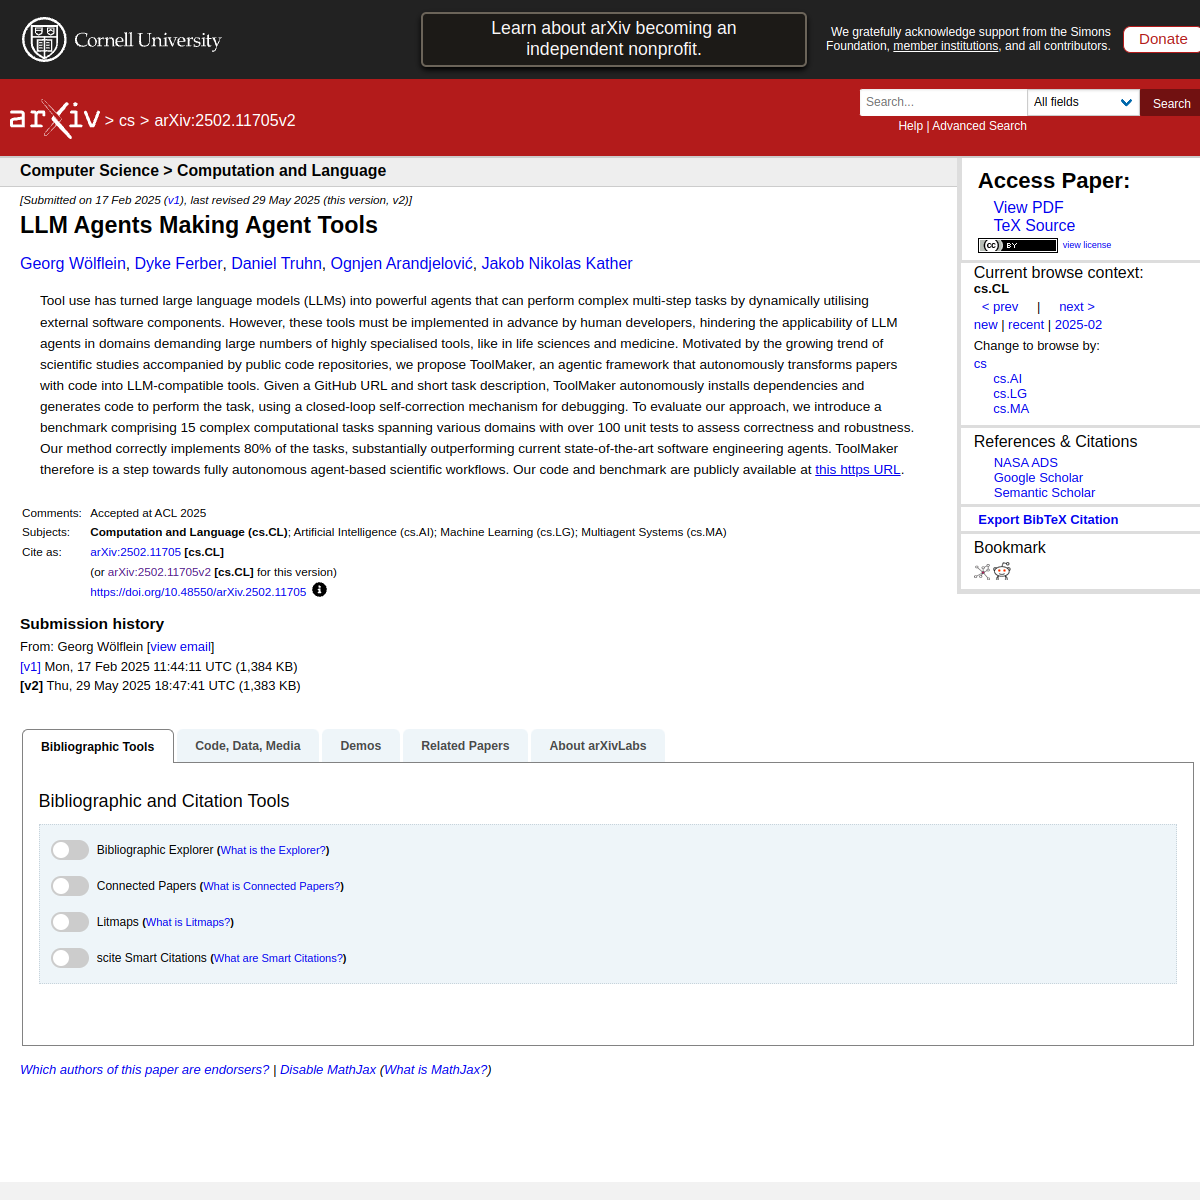Viewport: 1200px width, 1200px height.
Task: Click the DOI info circle icon
Action: 319,590
